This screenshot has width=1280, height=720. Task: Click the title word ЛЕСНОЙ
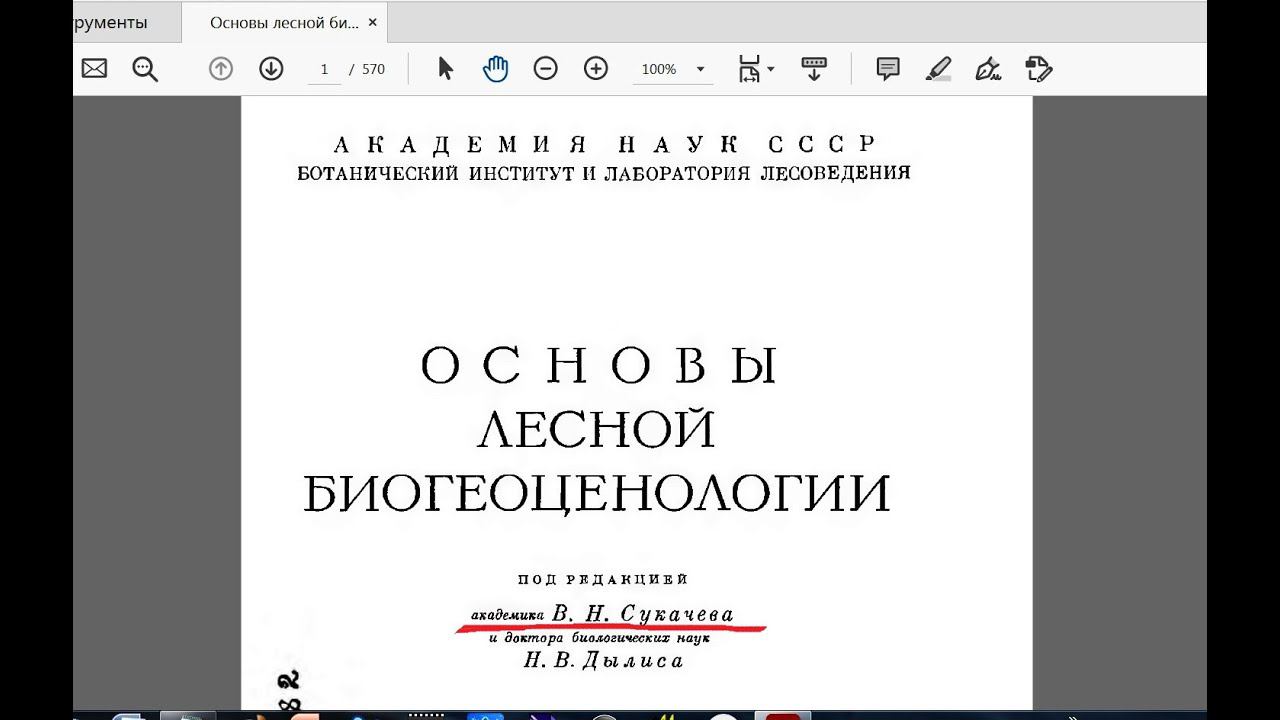coord(597,430)
